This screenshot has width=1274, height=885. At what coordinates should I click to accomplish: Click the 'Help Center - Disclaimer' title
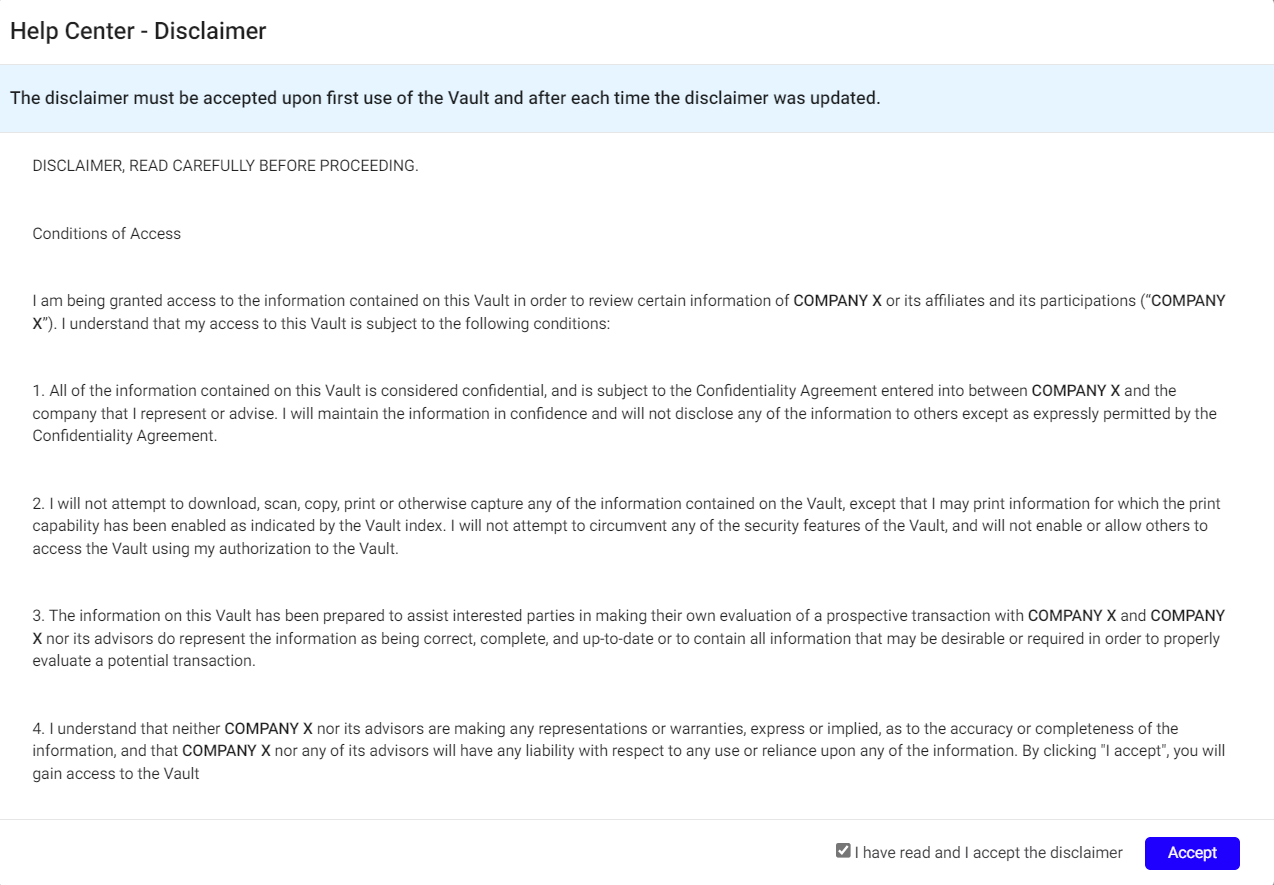(138, 31)
